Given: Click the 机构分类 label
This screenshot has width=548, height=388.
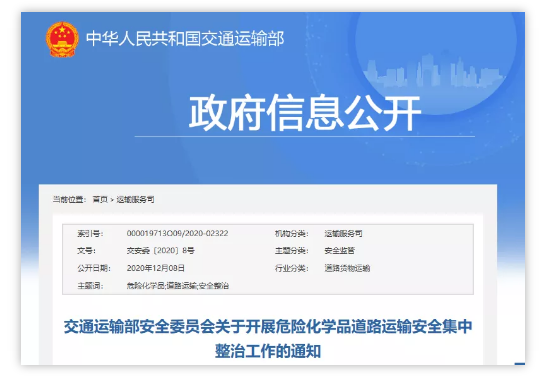Looking at the screenshot, I should [291, 233].
